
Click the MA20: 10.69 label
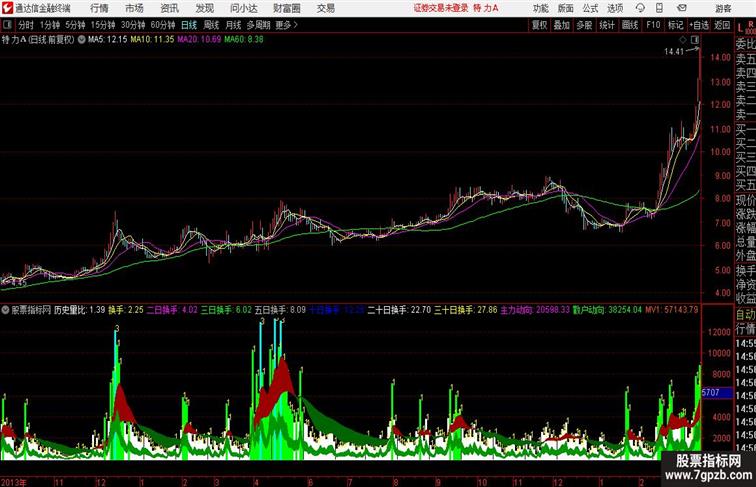[x=199, y=40]
